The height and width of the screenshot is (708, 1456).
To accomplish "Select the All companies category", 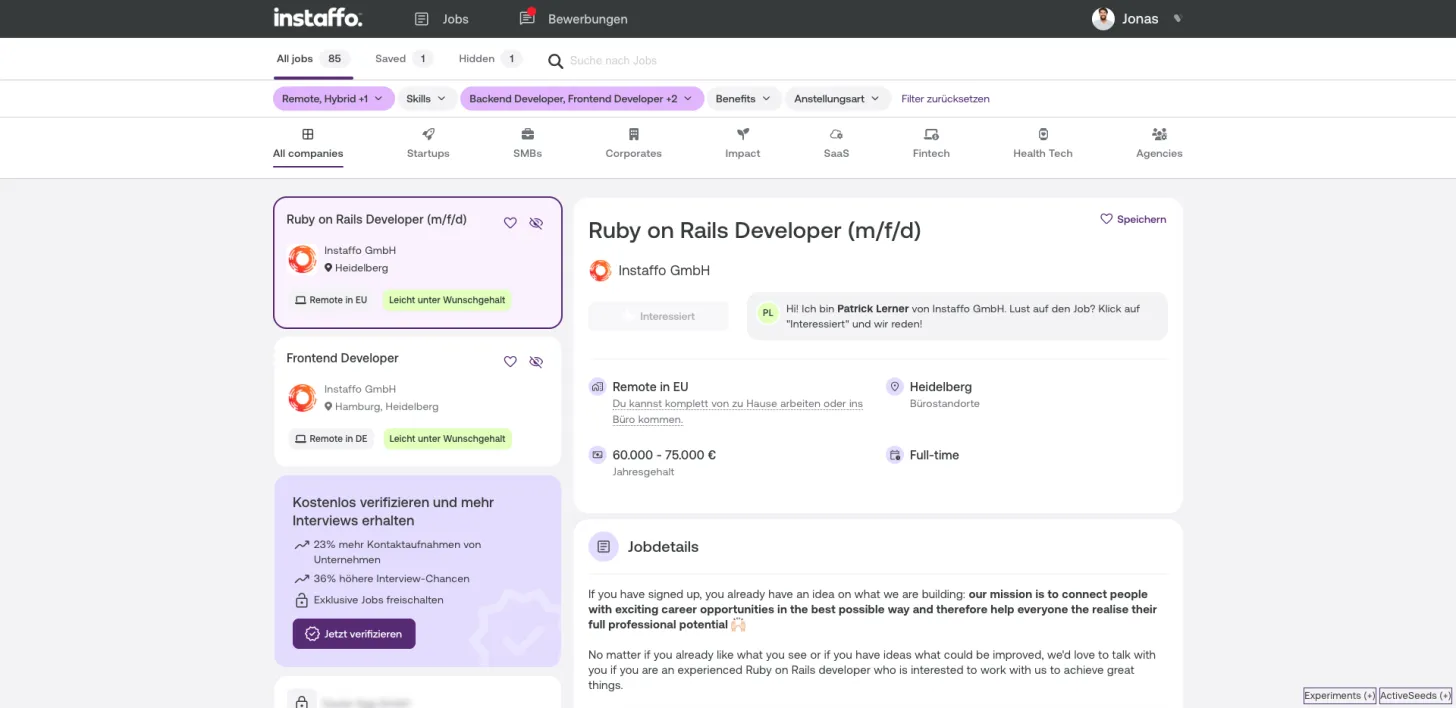I will [x=308, y=143].
